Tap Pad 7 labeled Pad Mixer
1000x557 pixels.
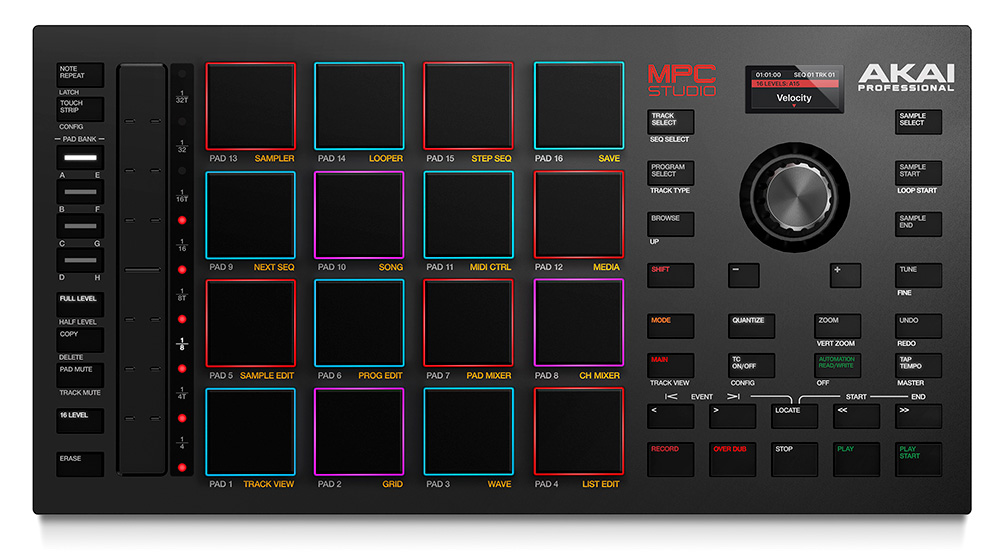[468, 323]
